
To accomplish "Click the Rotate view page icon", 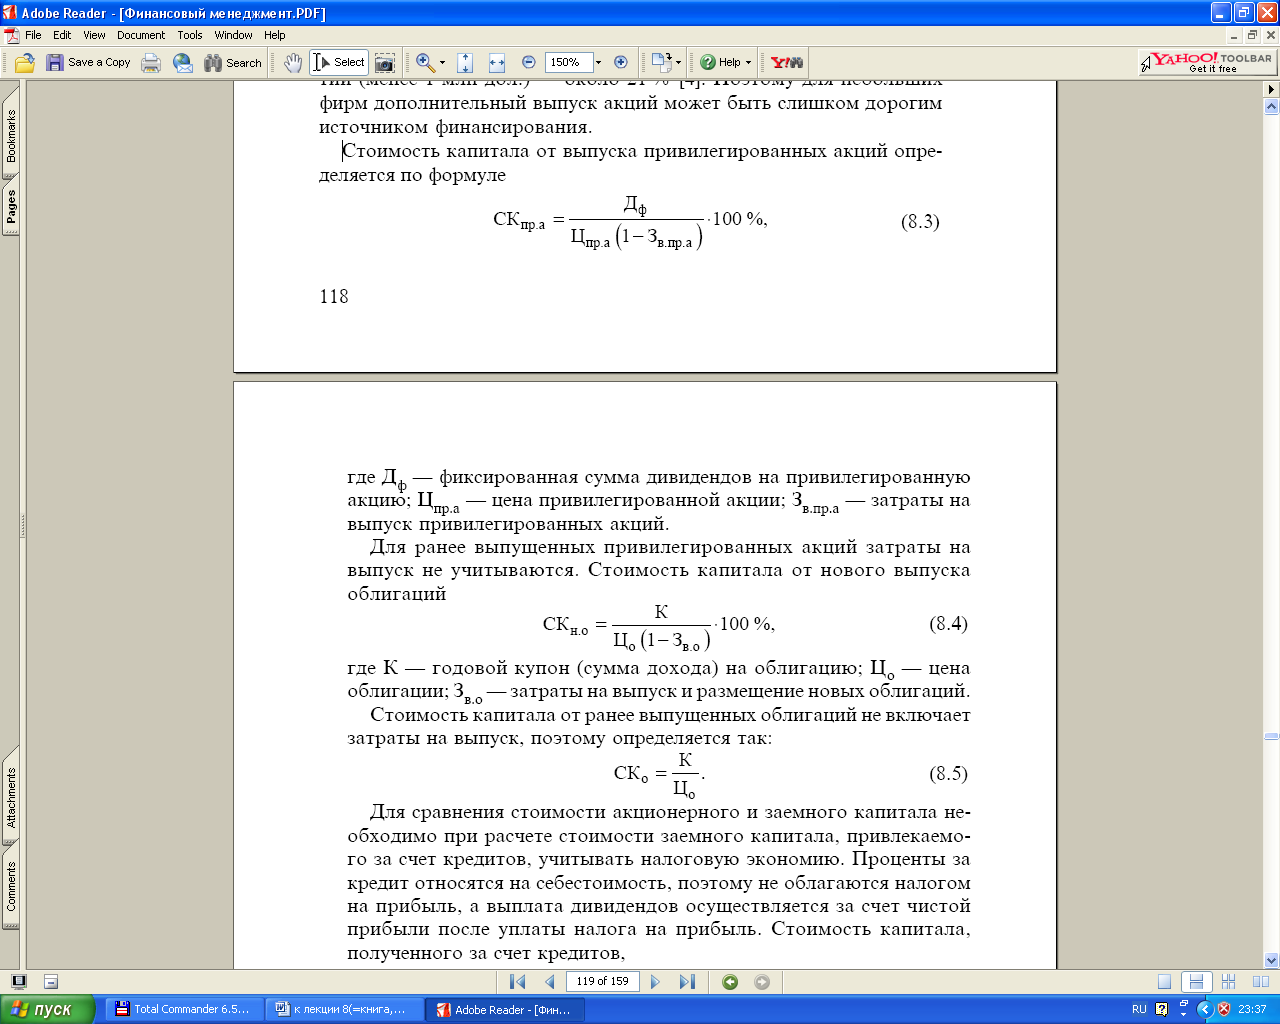I will (660, 62).
